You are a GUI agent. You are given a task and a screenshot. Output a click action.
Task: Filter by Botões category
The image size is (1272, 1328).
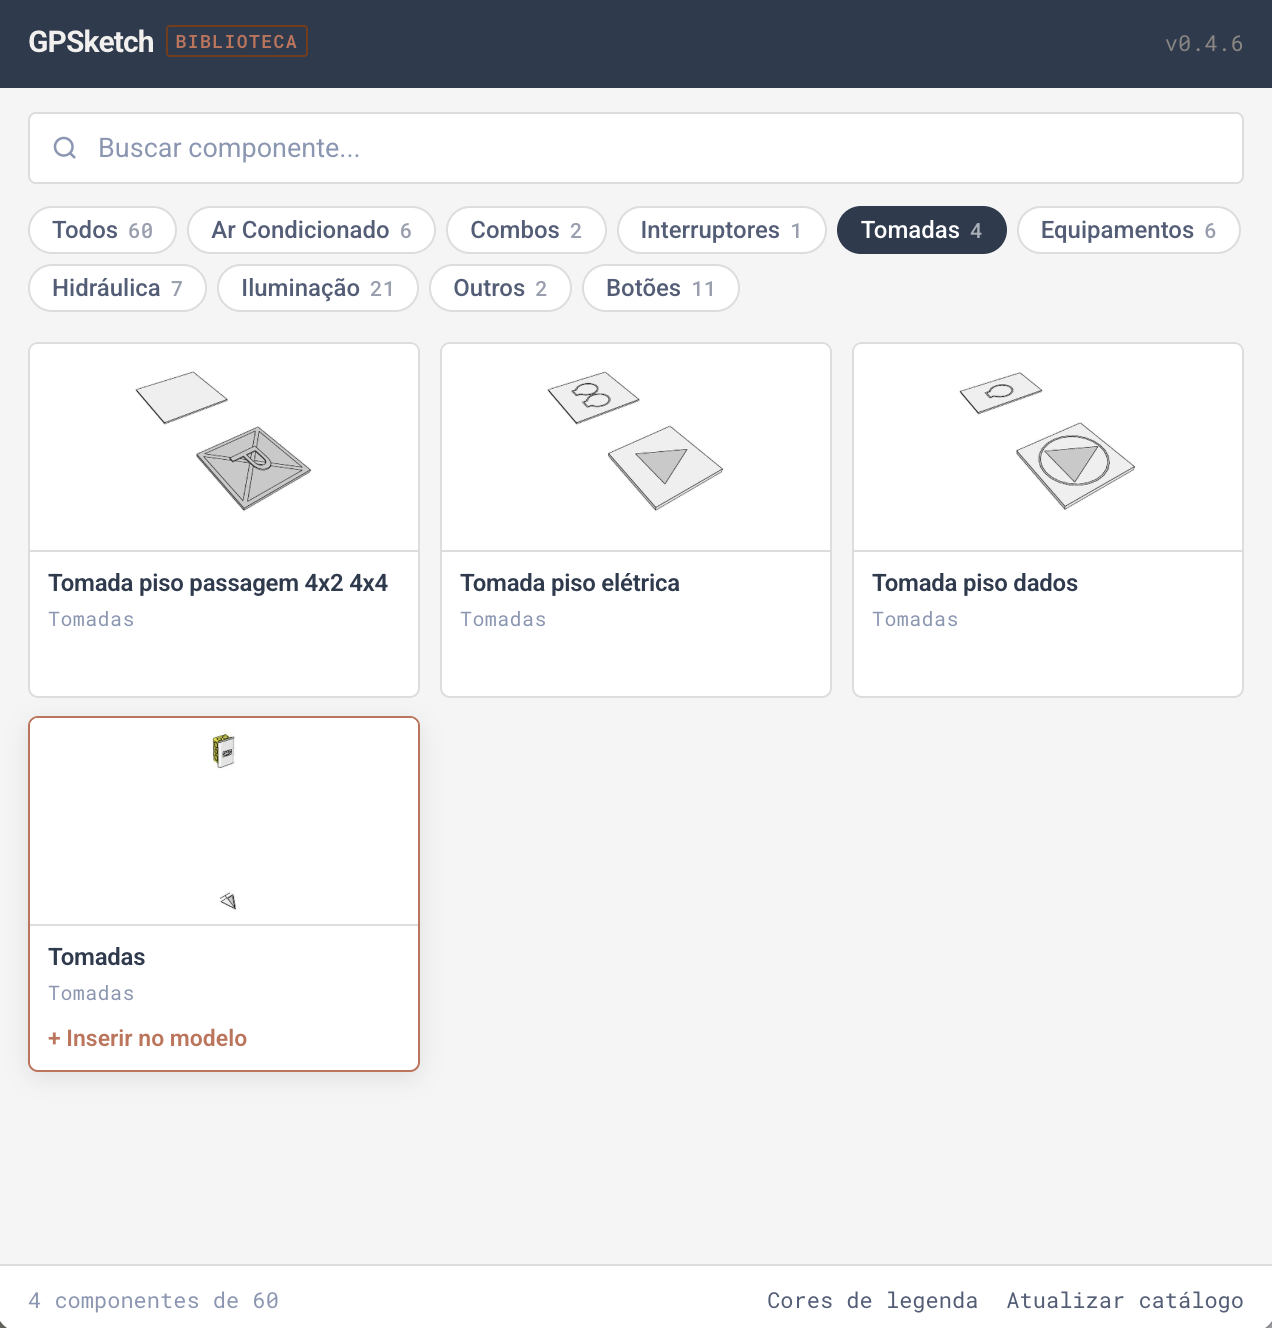pyautogui.click(x=661, y=288)
